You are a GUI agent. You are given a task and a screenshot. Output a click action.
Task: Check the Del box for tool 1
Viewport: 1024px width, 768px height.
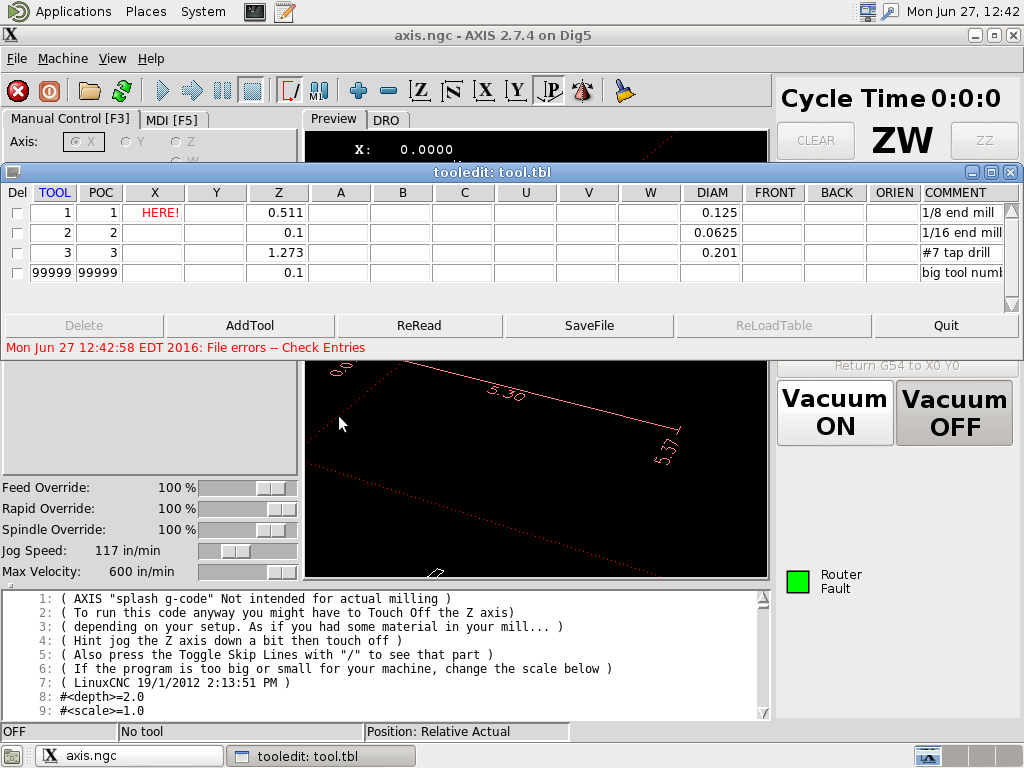coord(17,213)
